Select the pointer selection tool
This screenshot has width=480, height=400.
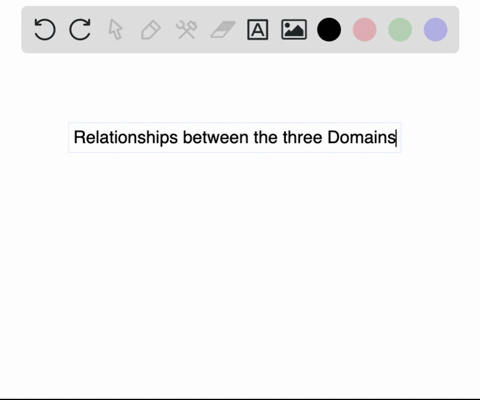[116, 30]
